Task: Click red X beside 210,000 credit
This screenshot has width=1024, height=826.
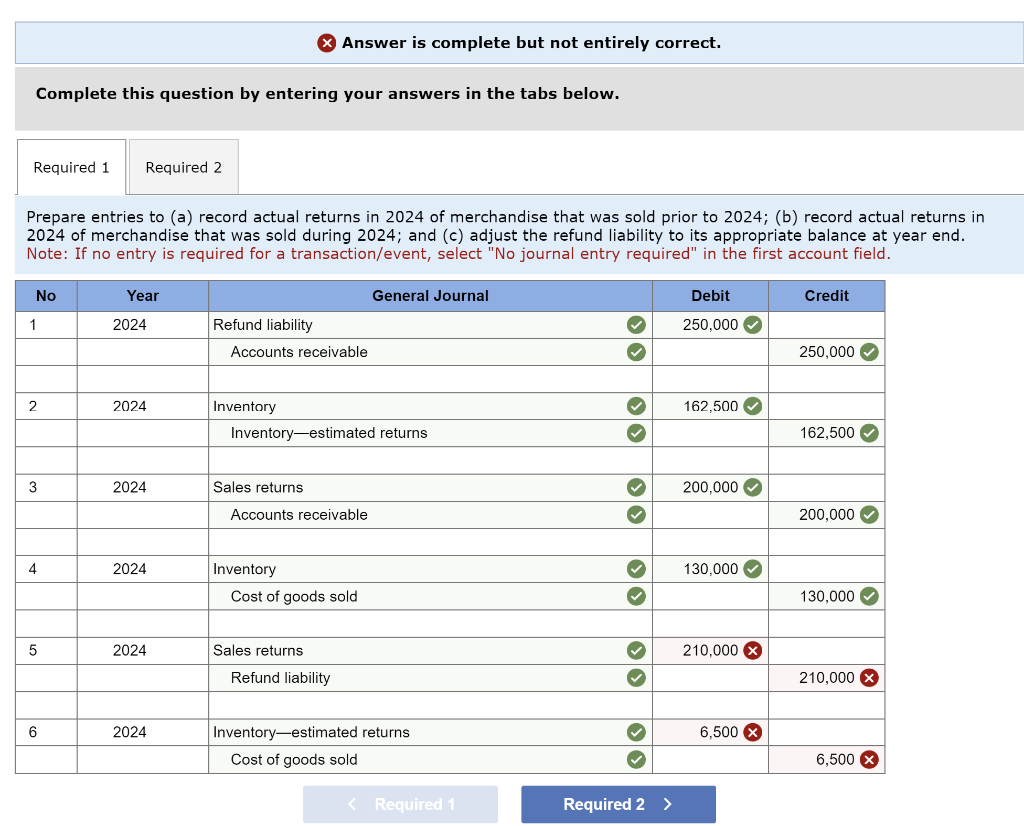Action: (869, 678)
